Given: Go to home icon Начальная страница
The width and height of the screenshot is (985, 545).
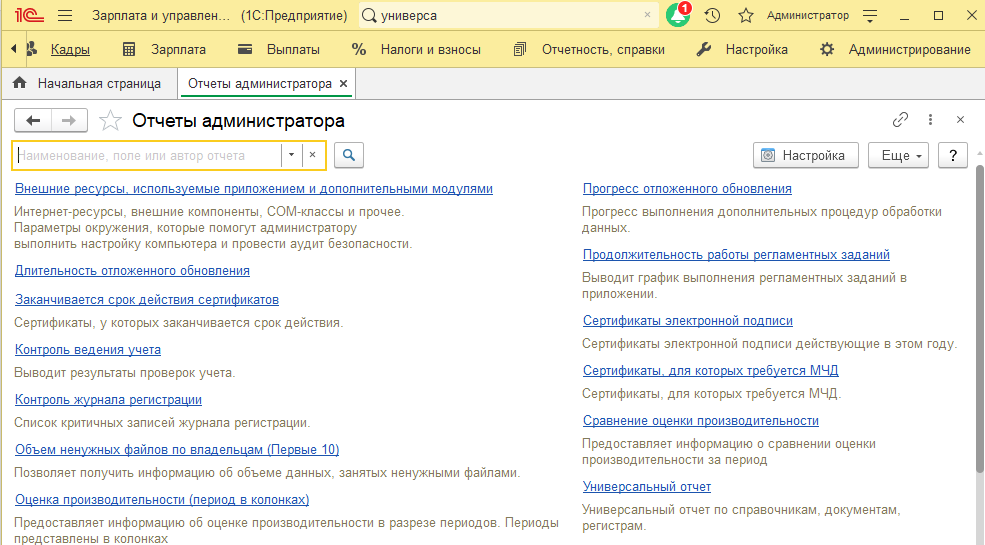Looking at the screenshot, I should coord(19,84).
